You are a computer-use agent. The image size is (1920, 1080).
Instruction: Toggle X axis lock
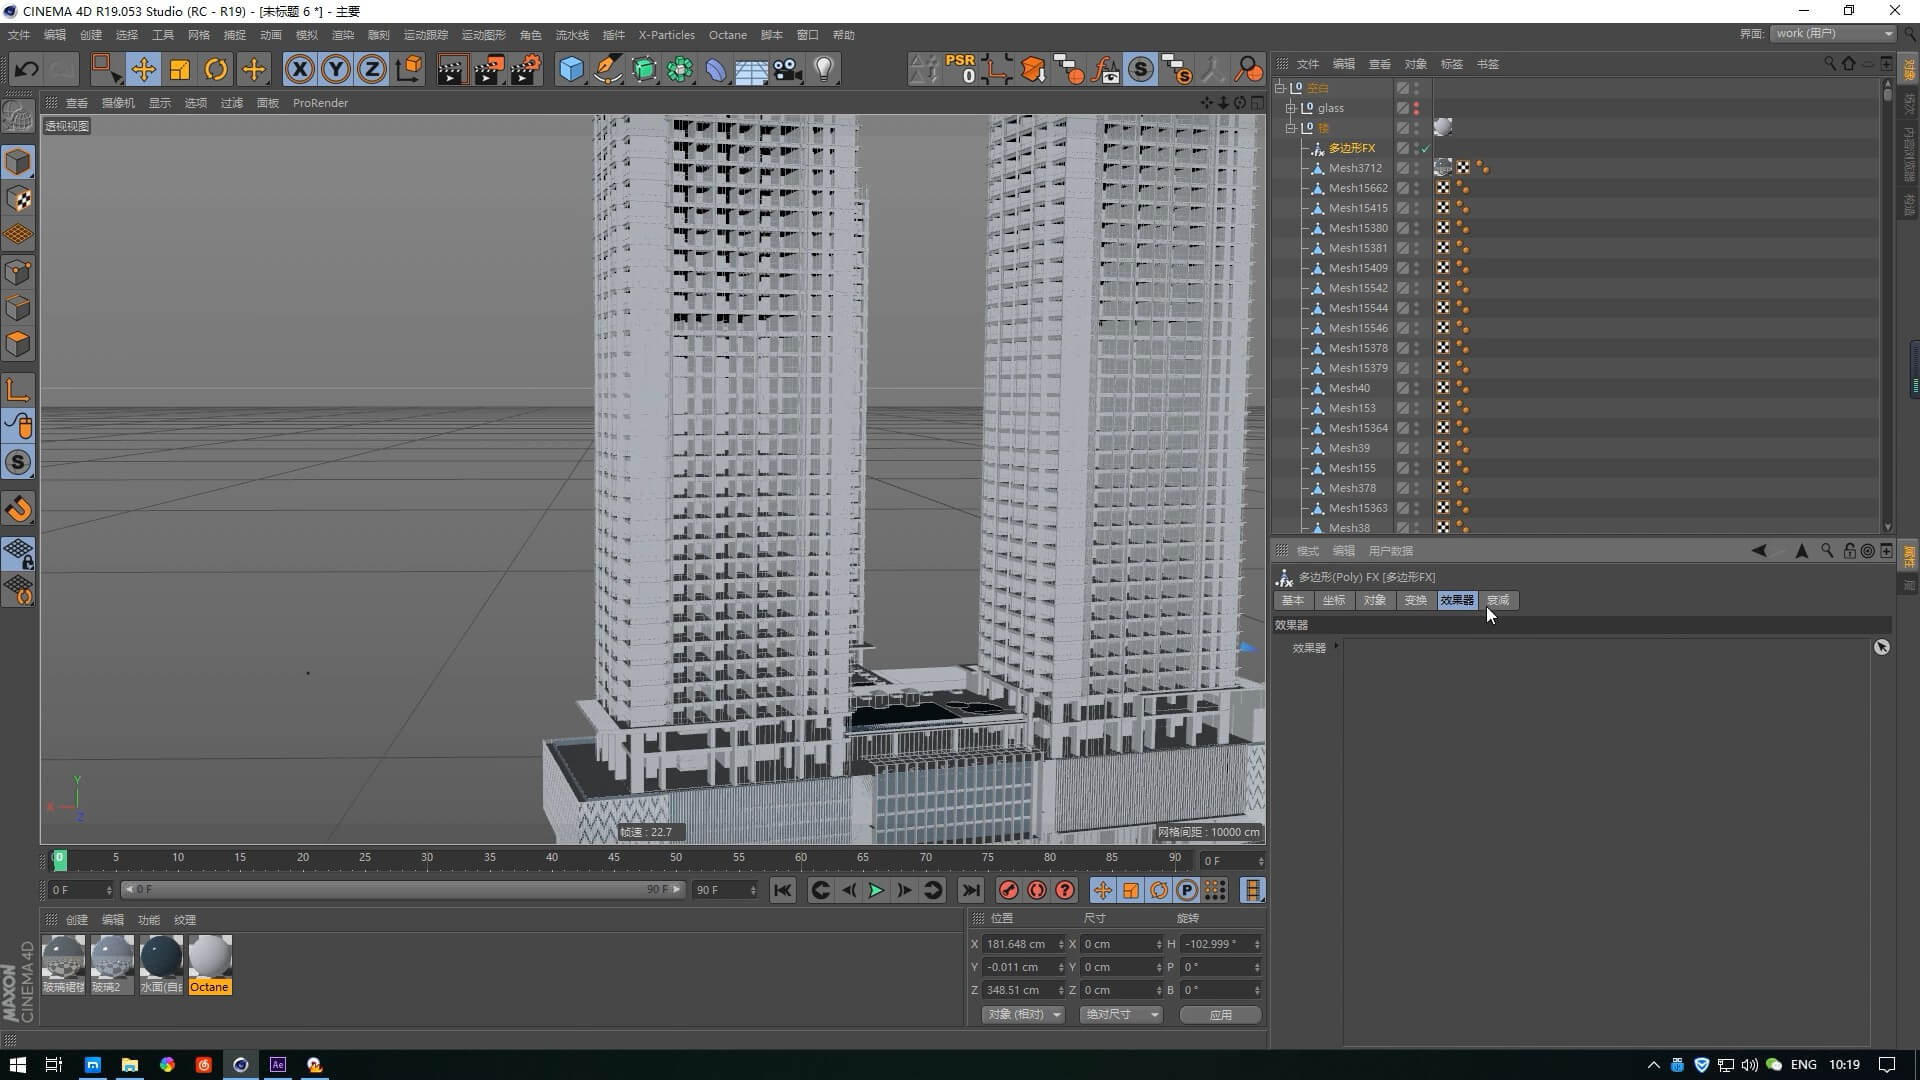tap(299, 69)
